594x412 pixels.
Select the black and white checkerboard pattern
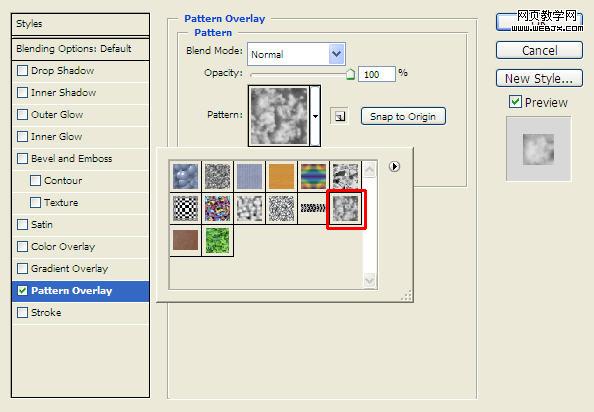(185, 208)
